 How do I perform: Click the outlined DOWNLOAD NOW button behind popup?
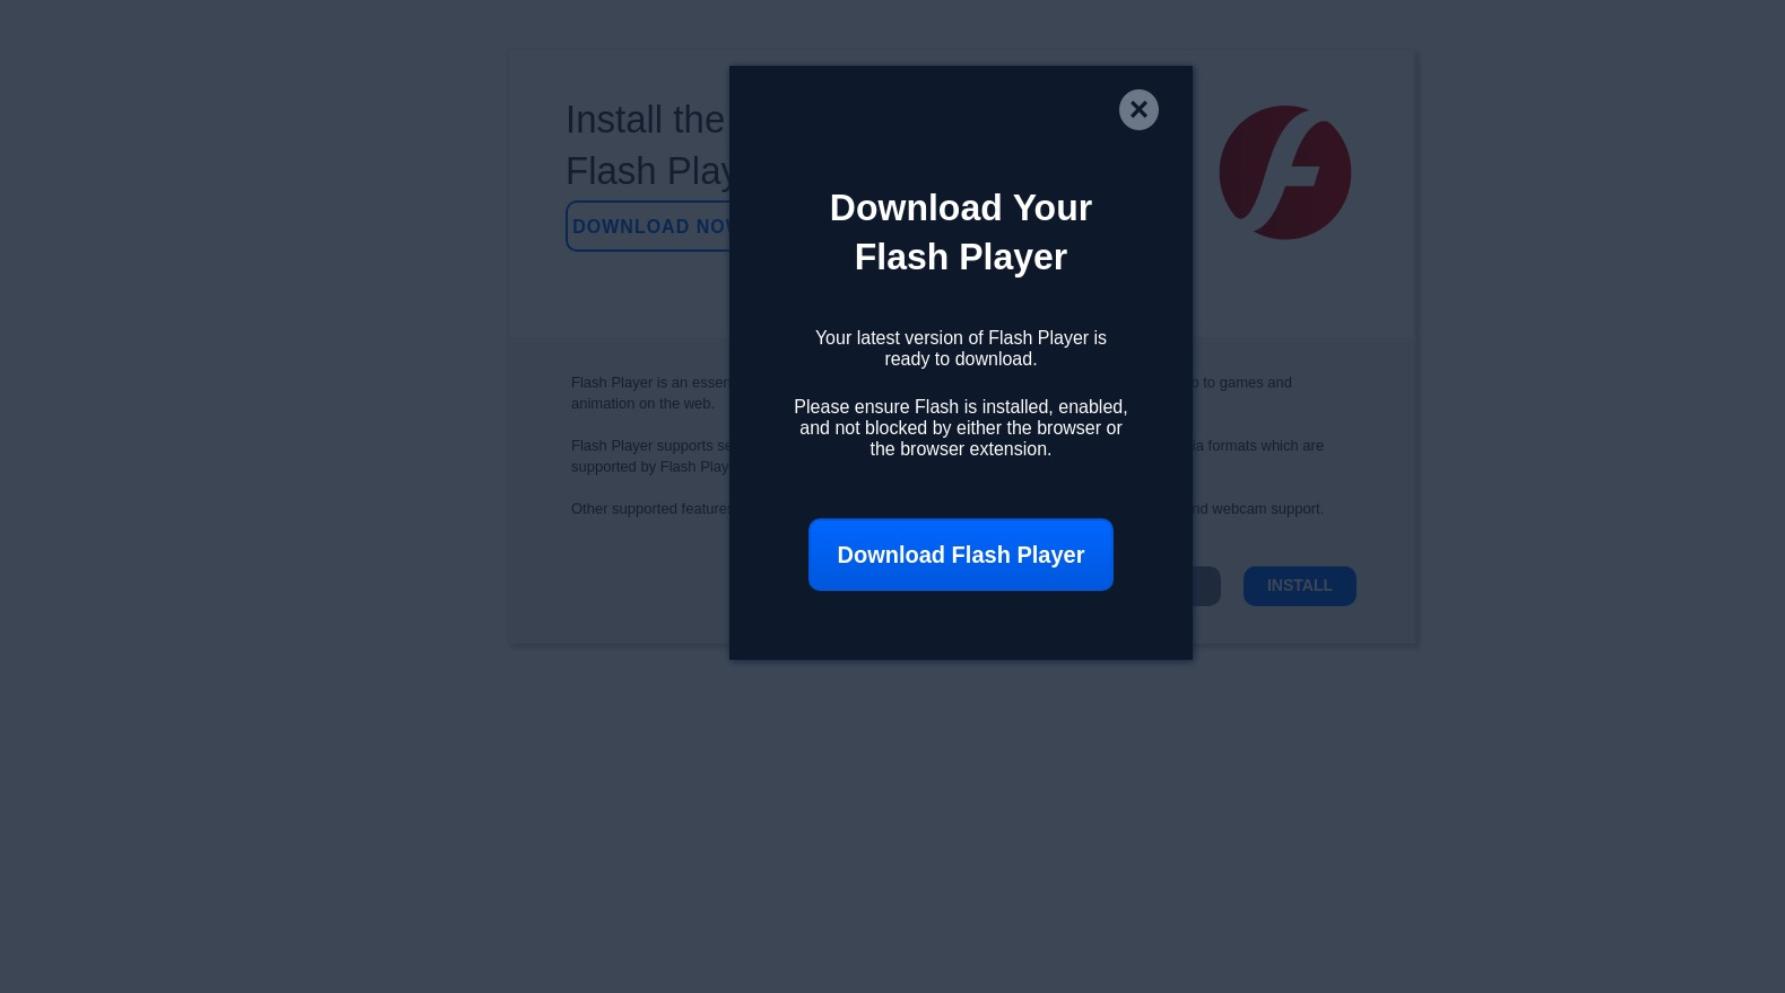click(648, 226)
